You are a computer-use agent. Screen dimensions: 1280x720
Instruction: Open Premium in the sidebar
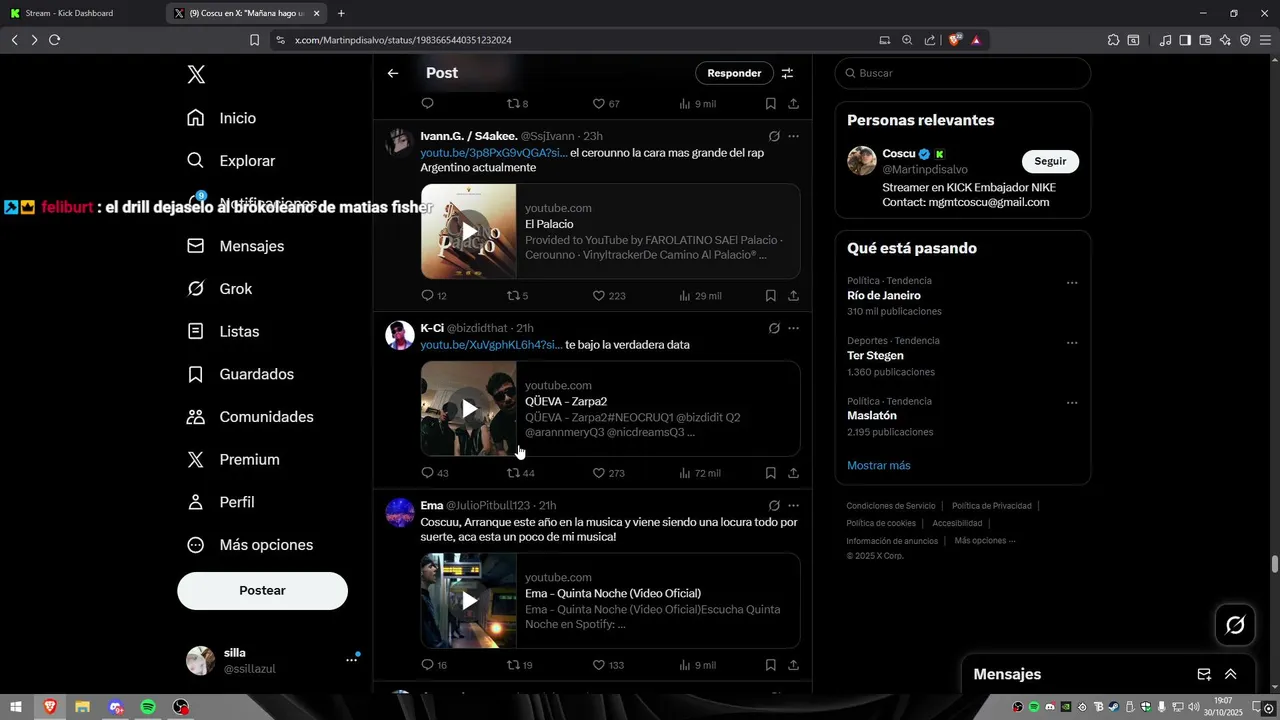coord(233,460)
